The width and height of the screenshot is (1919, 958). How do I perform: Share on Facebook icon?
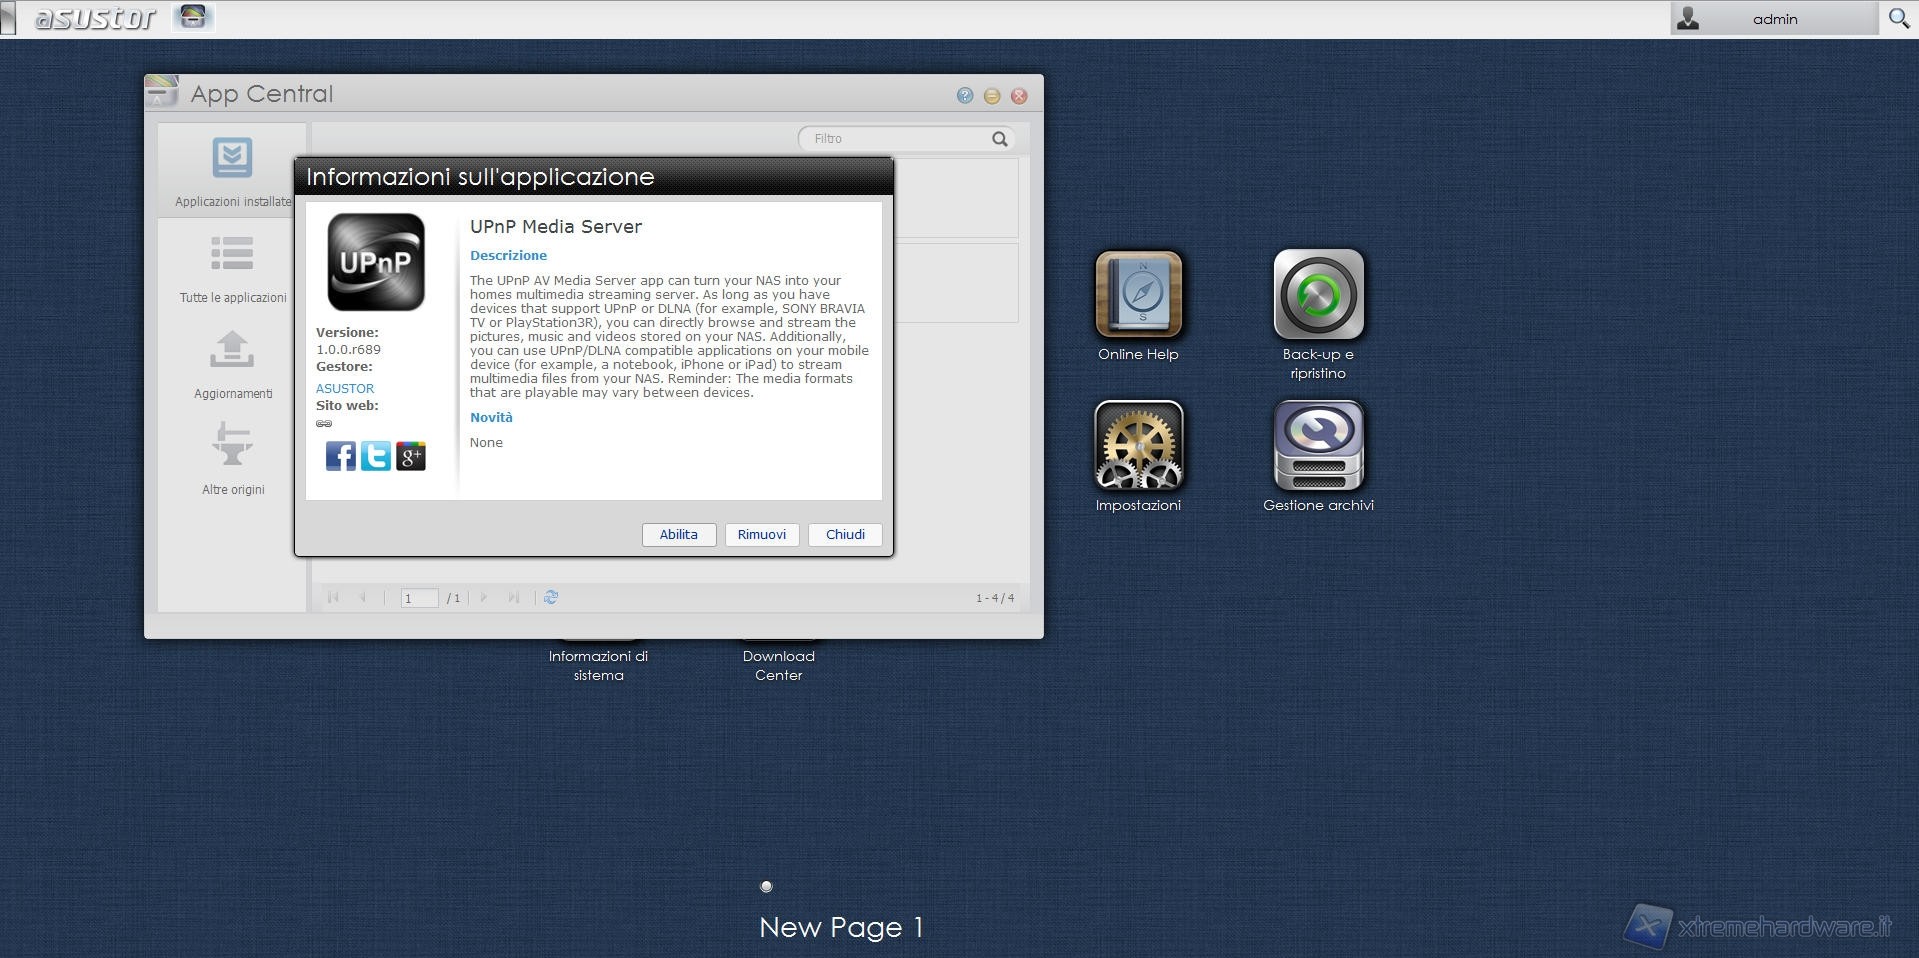point(340,456)
